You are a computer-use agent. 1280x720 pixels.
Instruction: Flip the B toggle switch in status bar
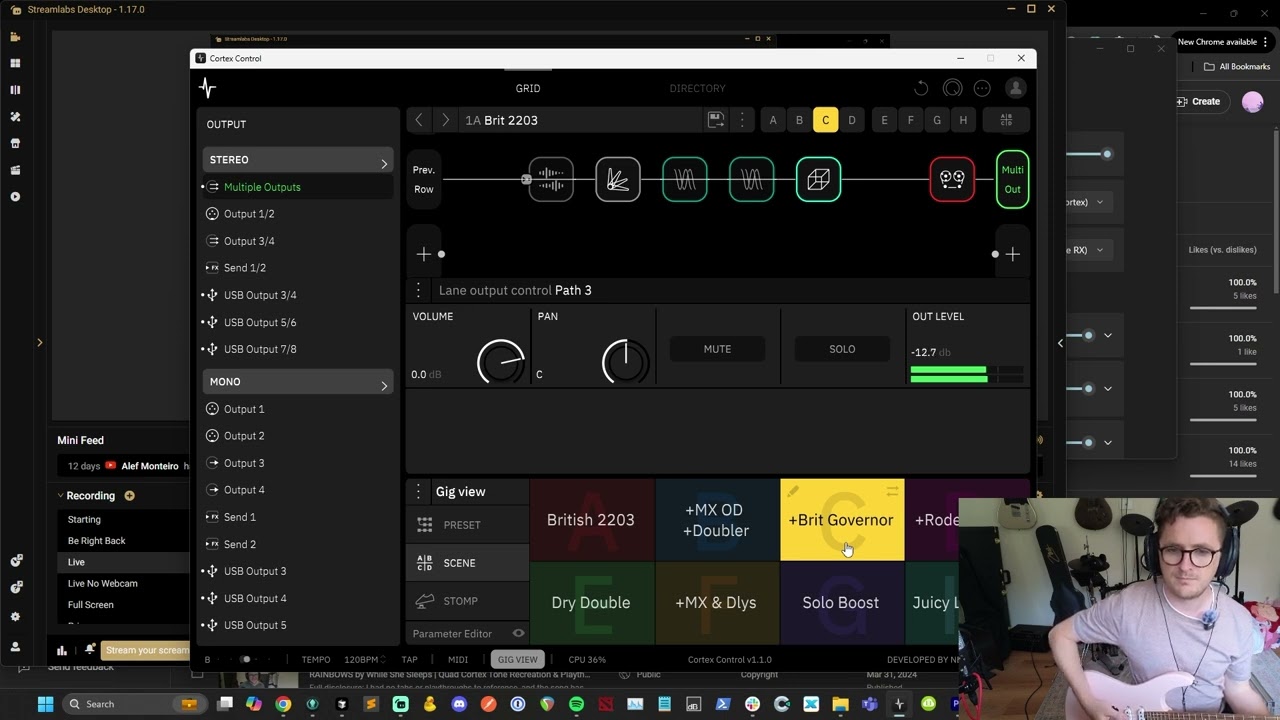click(x=244, y=660)
